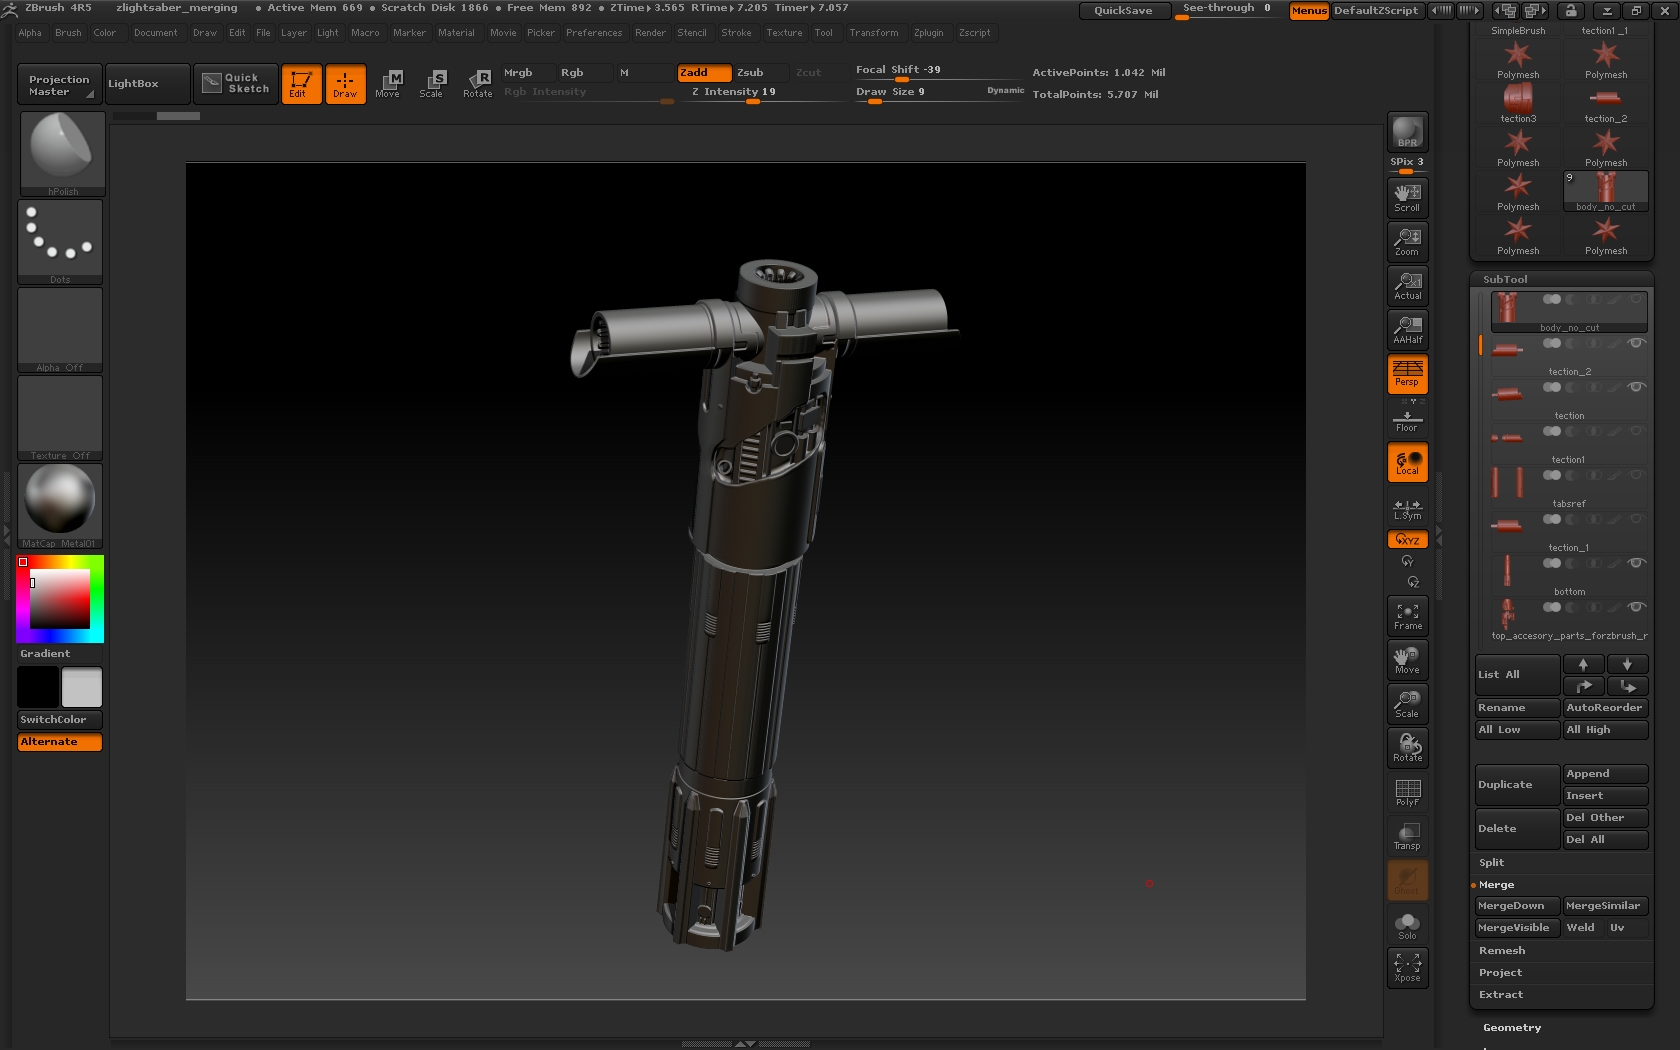The image size is (1680, 1050).
Task: Expand the Geometry palette
Action: (1512, 1028)
